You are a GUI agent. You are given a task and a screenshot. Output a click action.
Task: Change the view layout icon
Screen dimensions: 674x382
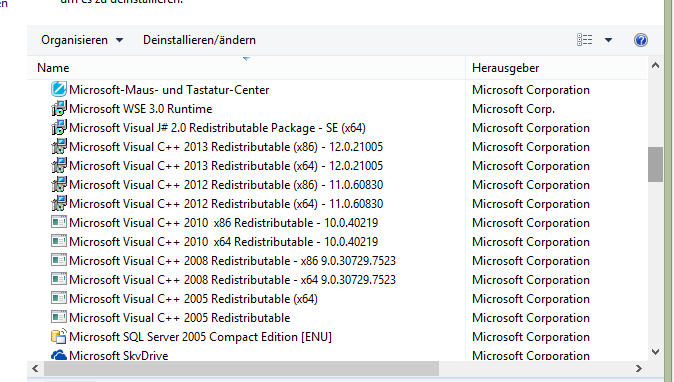click(x=584, y=40)
